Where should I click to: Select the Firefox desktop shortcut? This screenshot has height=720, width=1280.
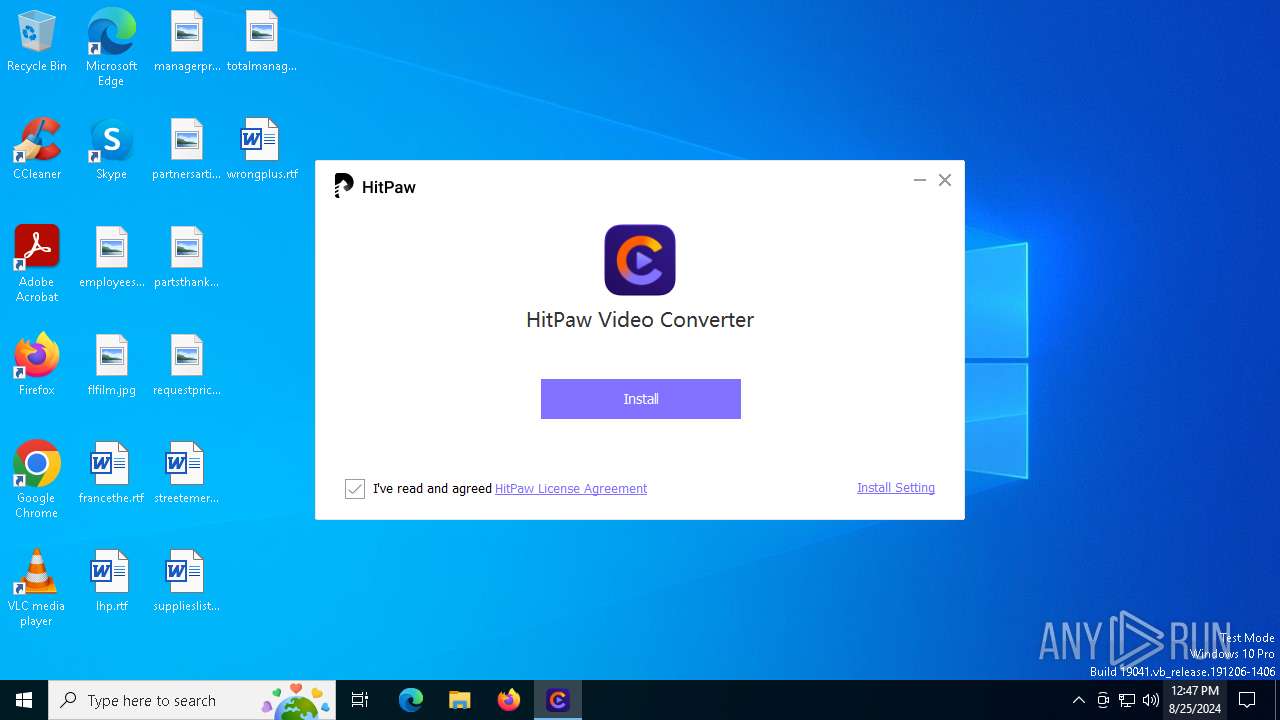pos(37,366)
